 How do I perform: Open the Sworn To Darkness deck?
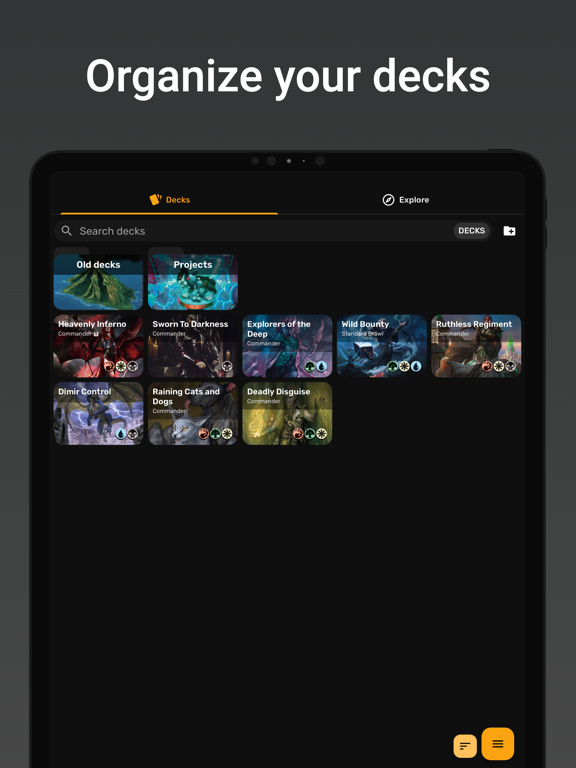tap(192, 346)
